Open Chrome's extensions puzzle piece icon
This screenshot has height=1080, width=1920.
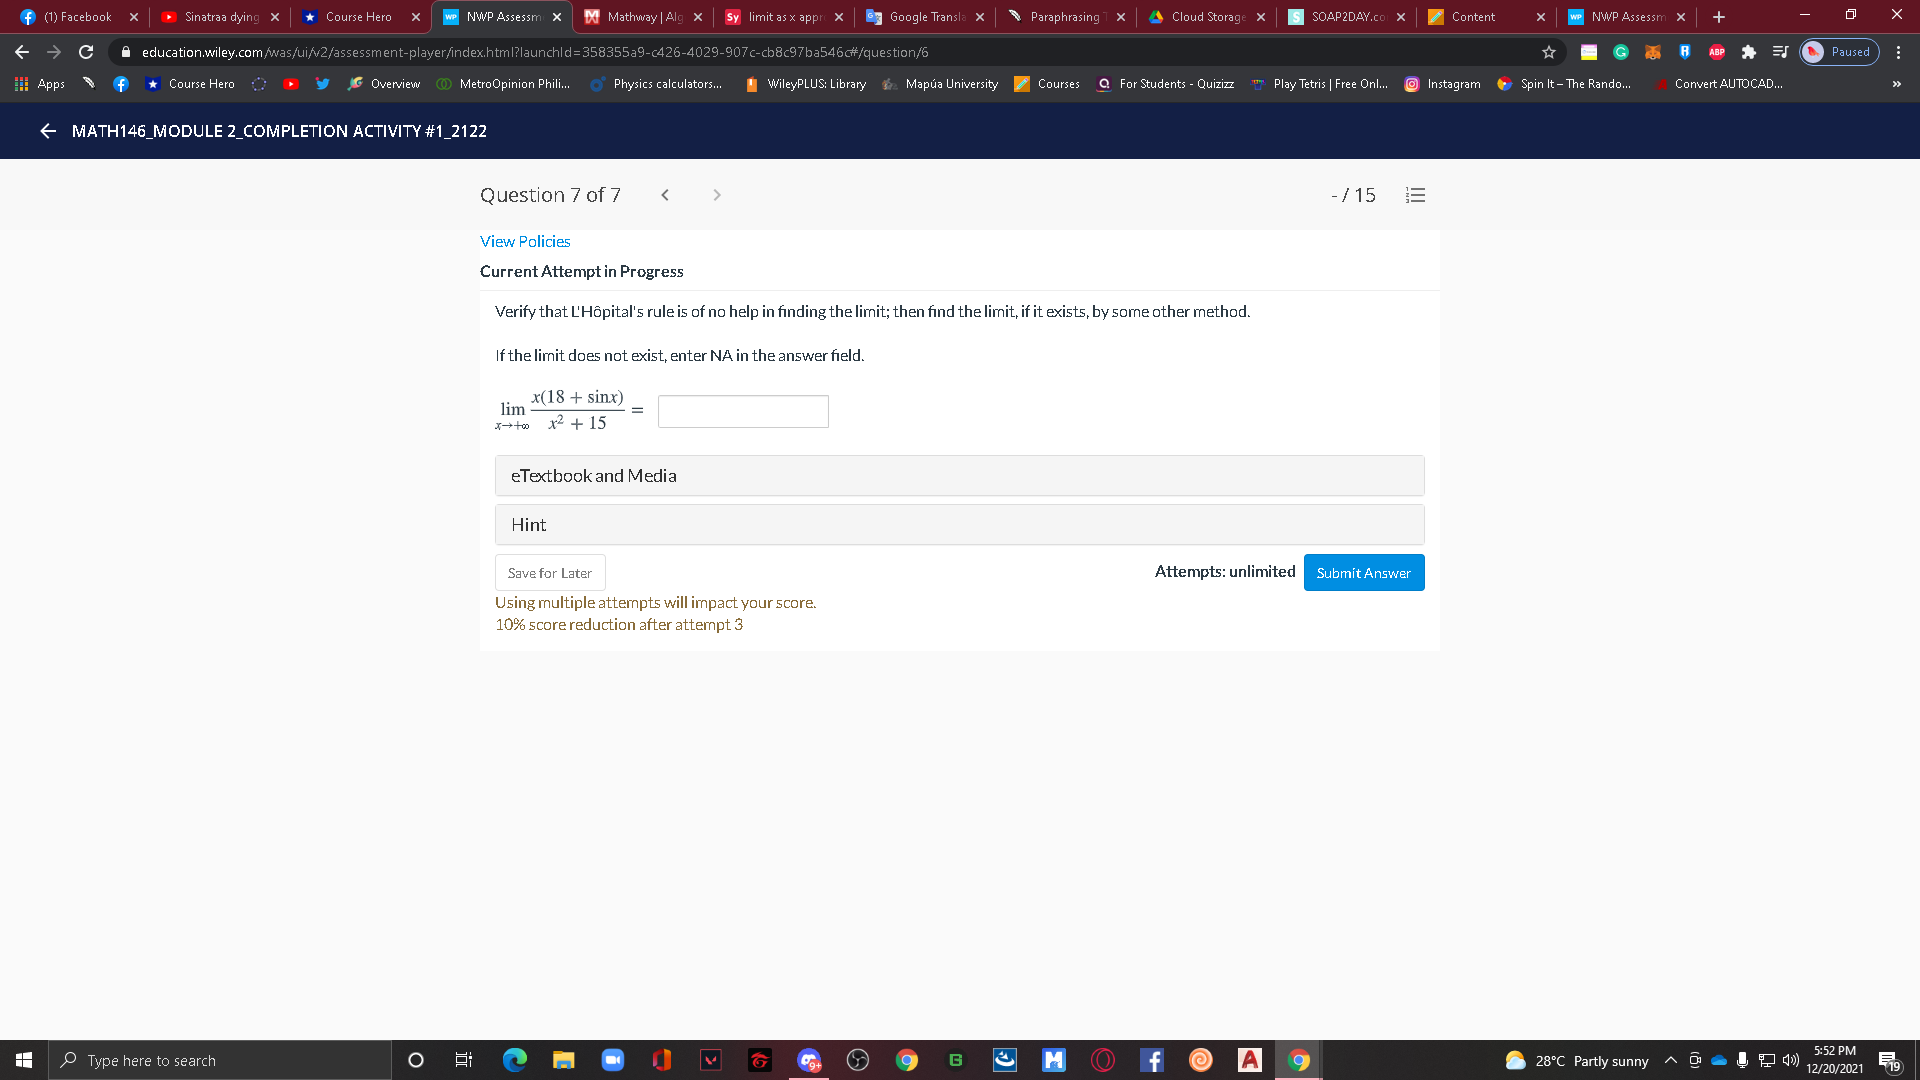(x=1749, y=52)
